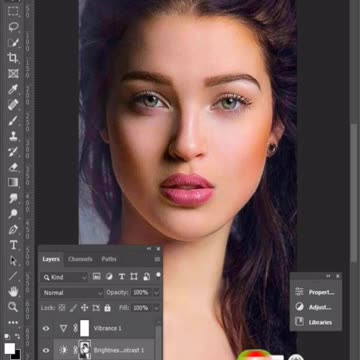This screenshot has width=360, height=360.
Task: Open the Edit Toolbar three-dots menu
Action: [13, 322]
